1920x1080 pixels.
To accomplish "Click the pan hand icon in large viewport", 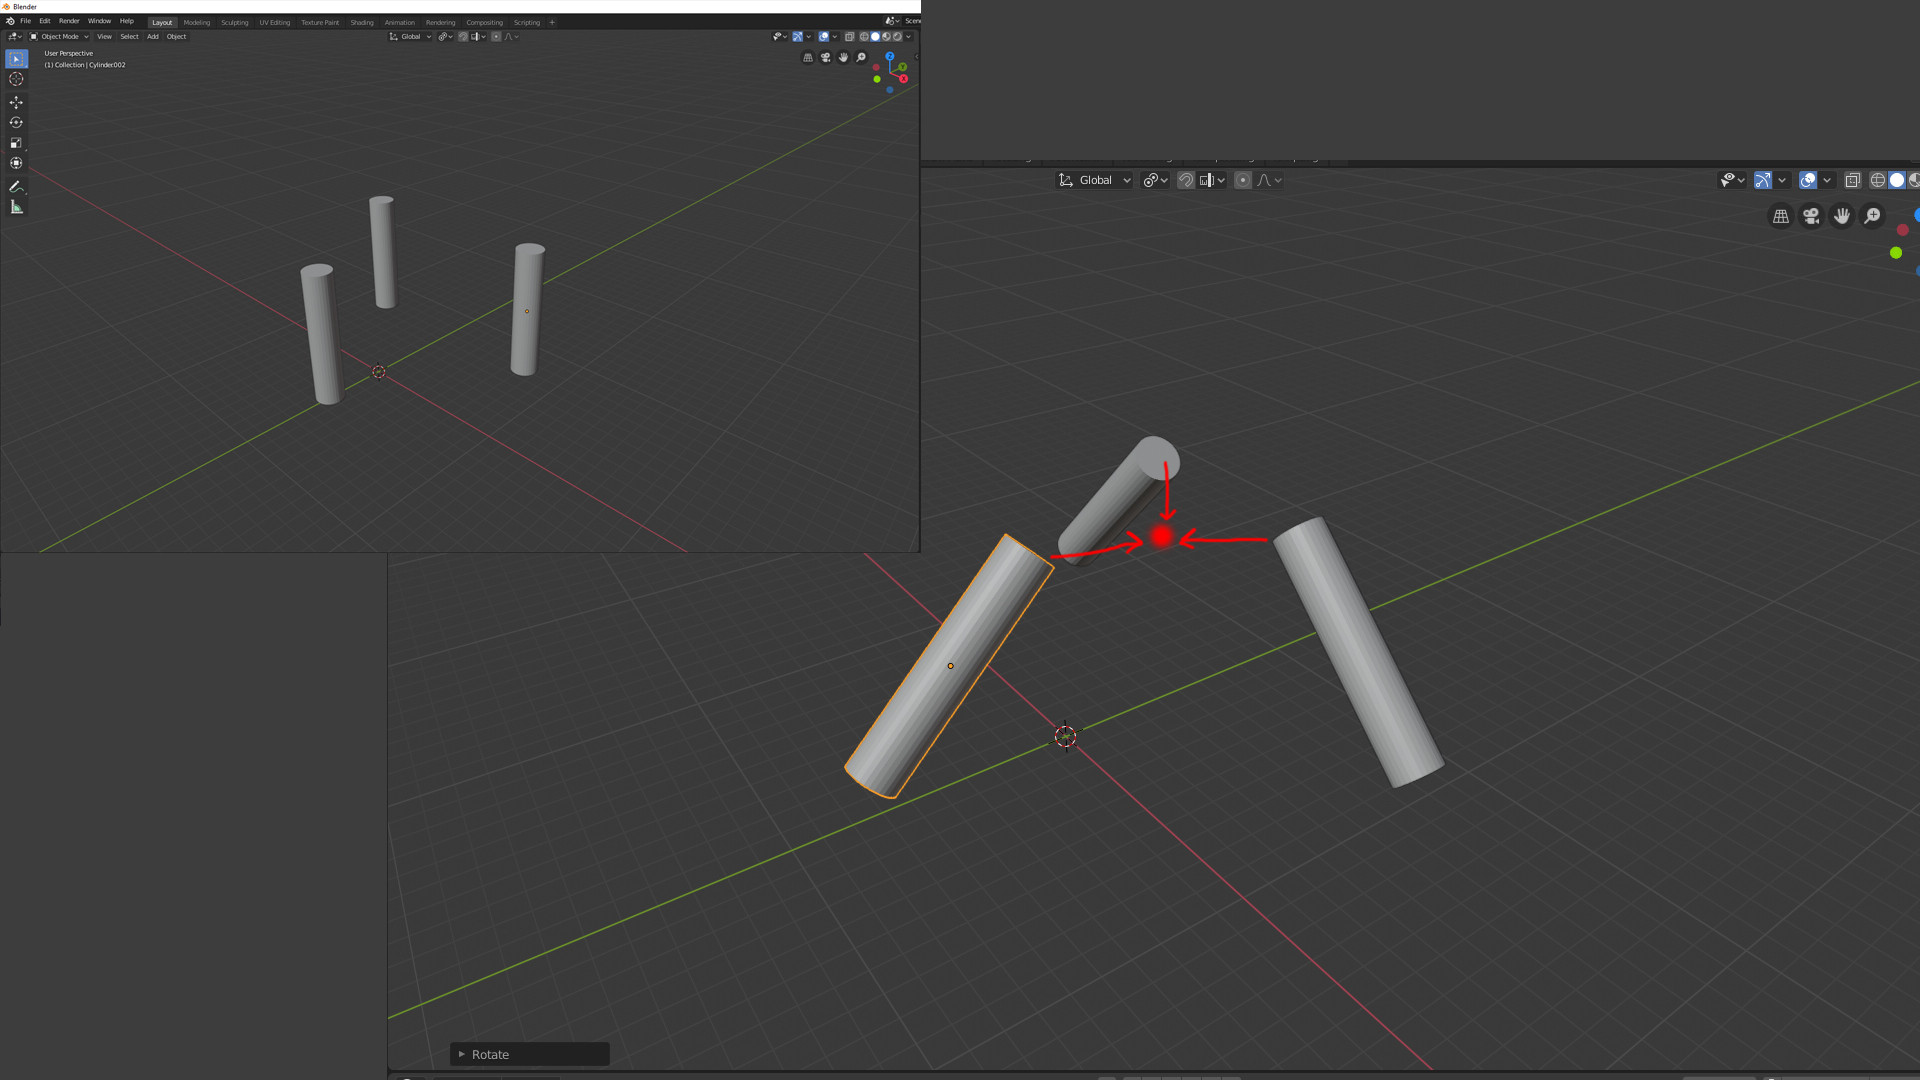I will click(x=1842, y=216).
